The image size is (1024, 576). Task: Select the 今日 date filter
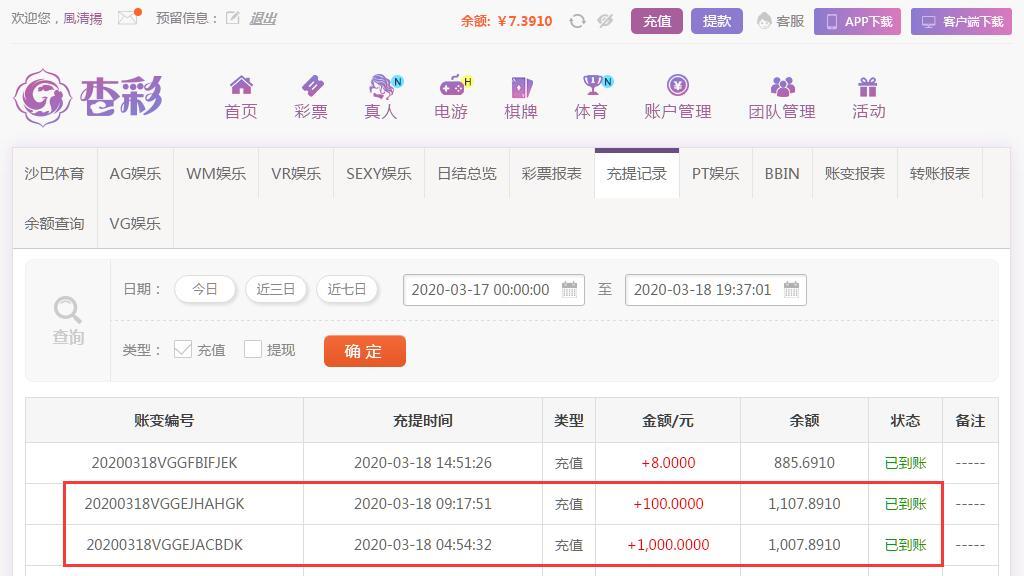(204, 289)
